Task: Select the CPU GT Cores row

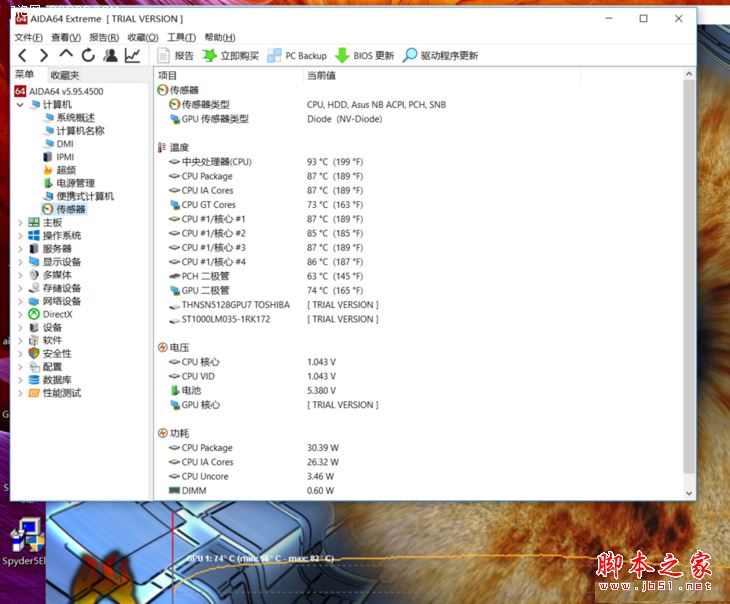Action: 417,204
